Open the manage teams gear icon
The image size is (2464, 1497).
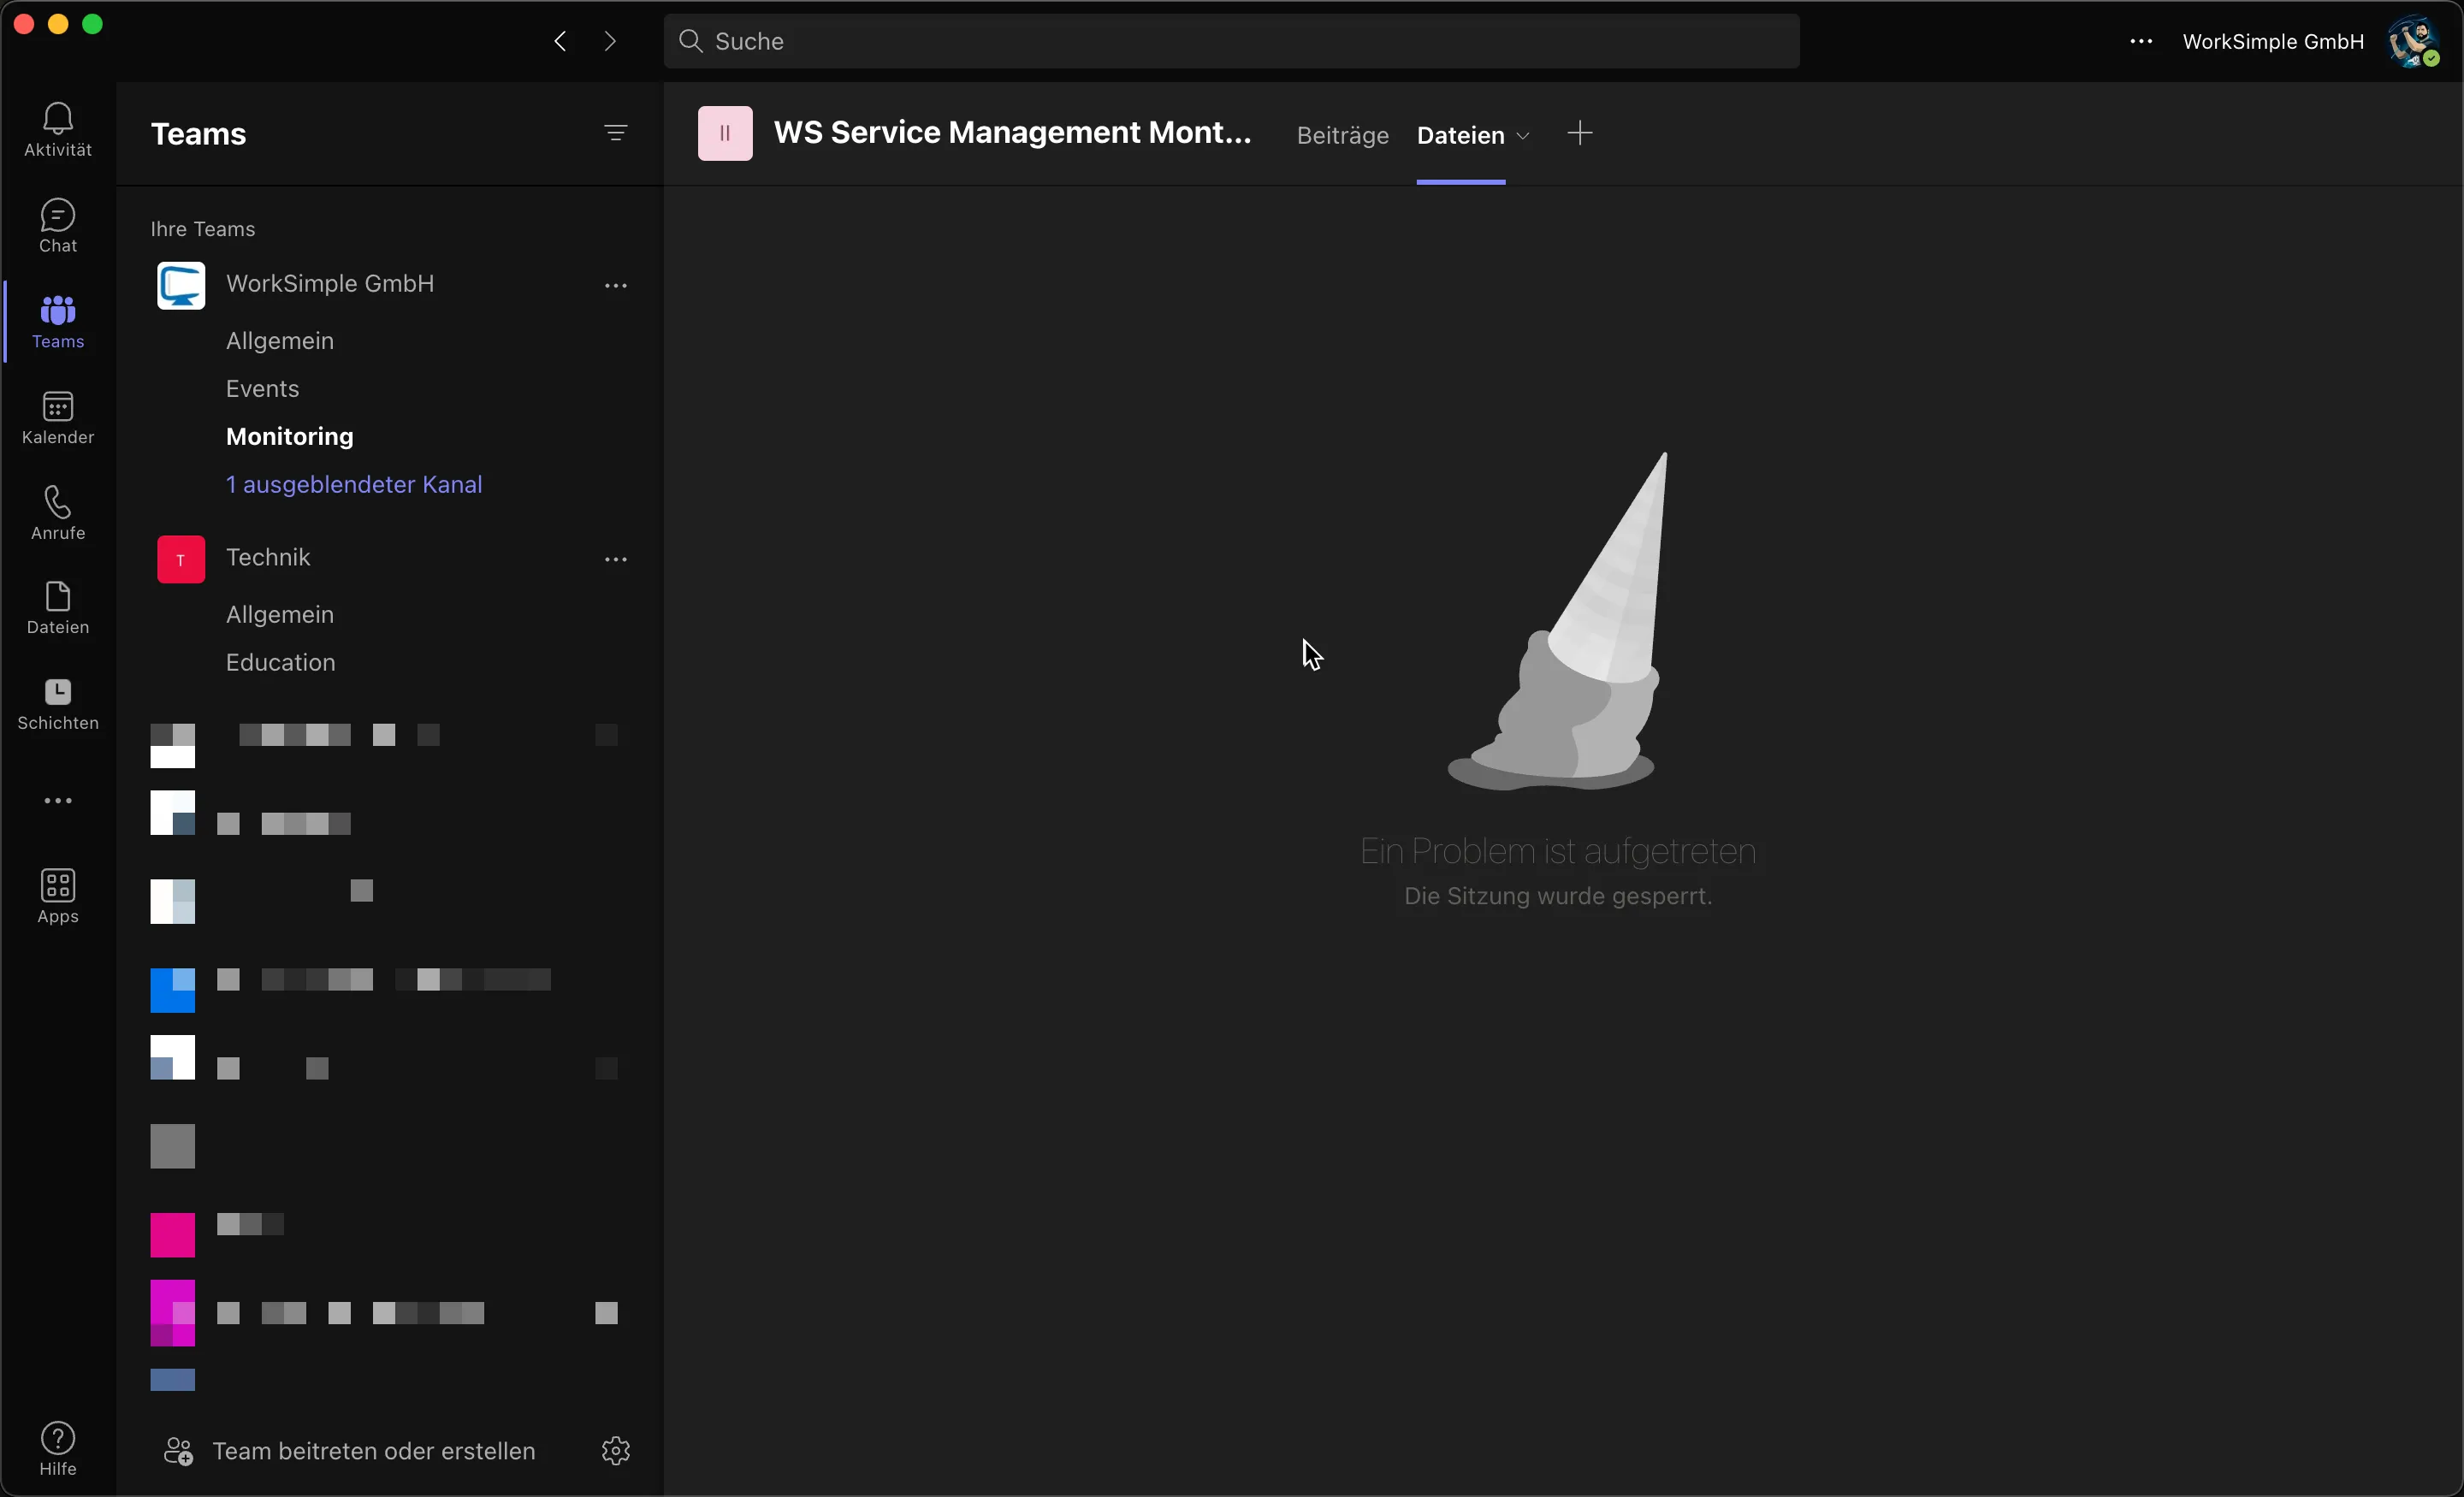click(616, 1450)
